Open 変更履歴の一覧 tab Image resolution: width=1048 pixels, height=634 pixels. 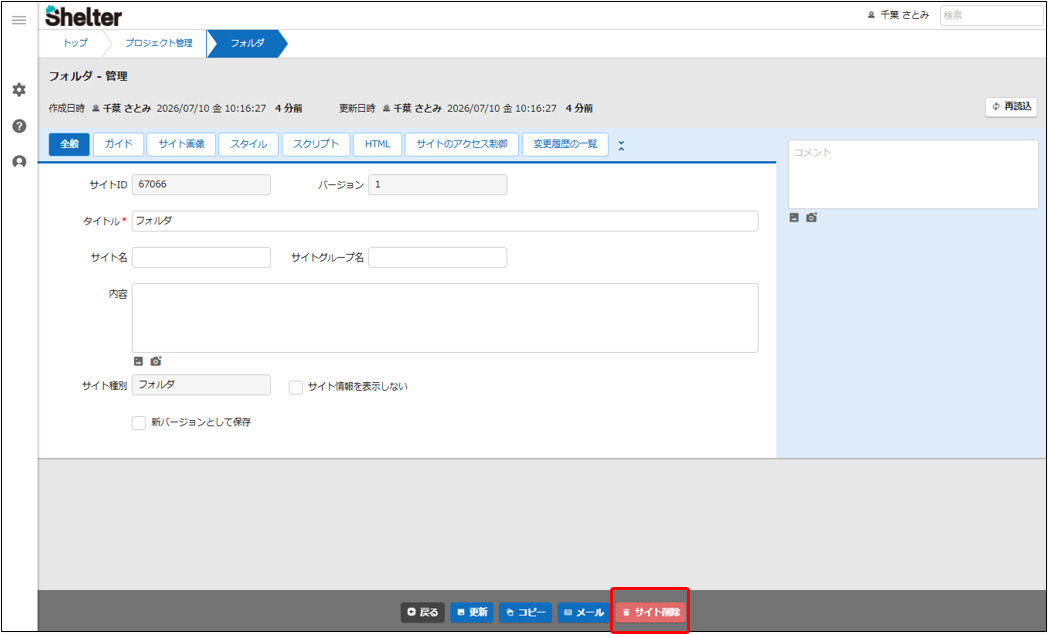pos(565,144)
